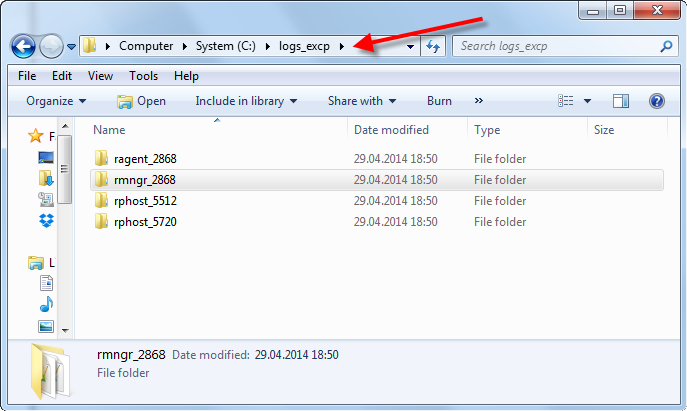Click the Back navigation arrow button
687x411 pixels.
(x=23, y=46)
